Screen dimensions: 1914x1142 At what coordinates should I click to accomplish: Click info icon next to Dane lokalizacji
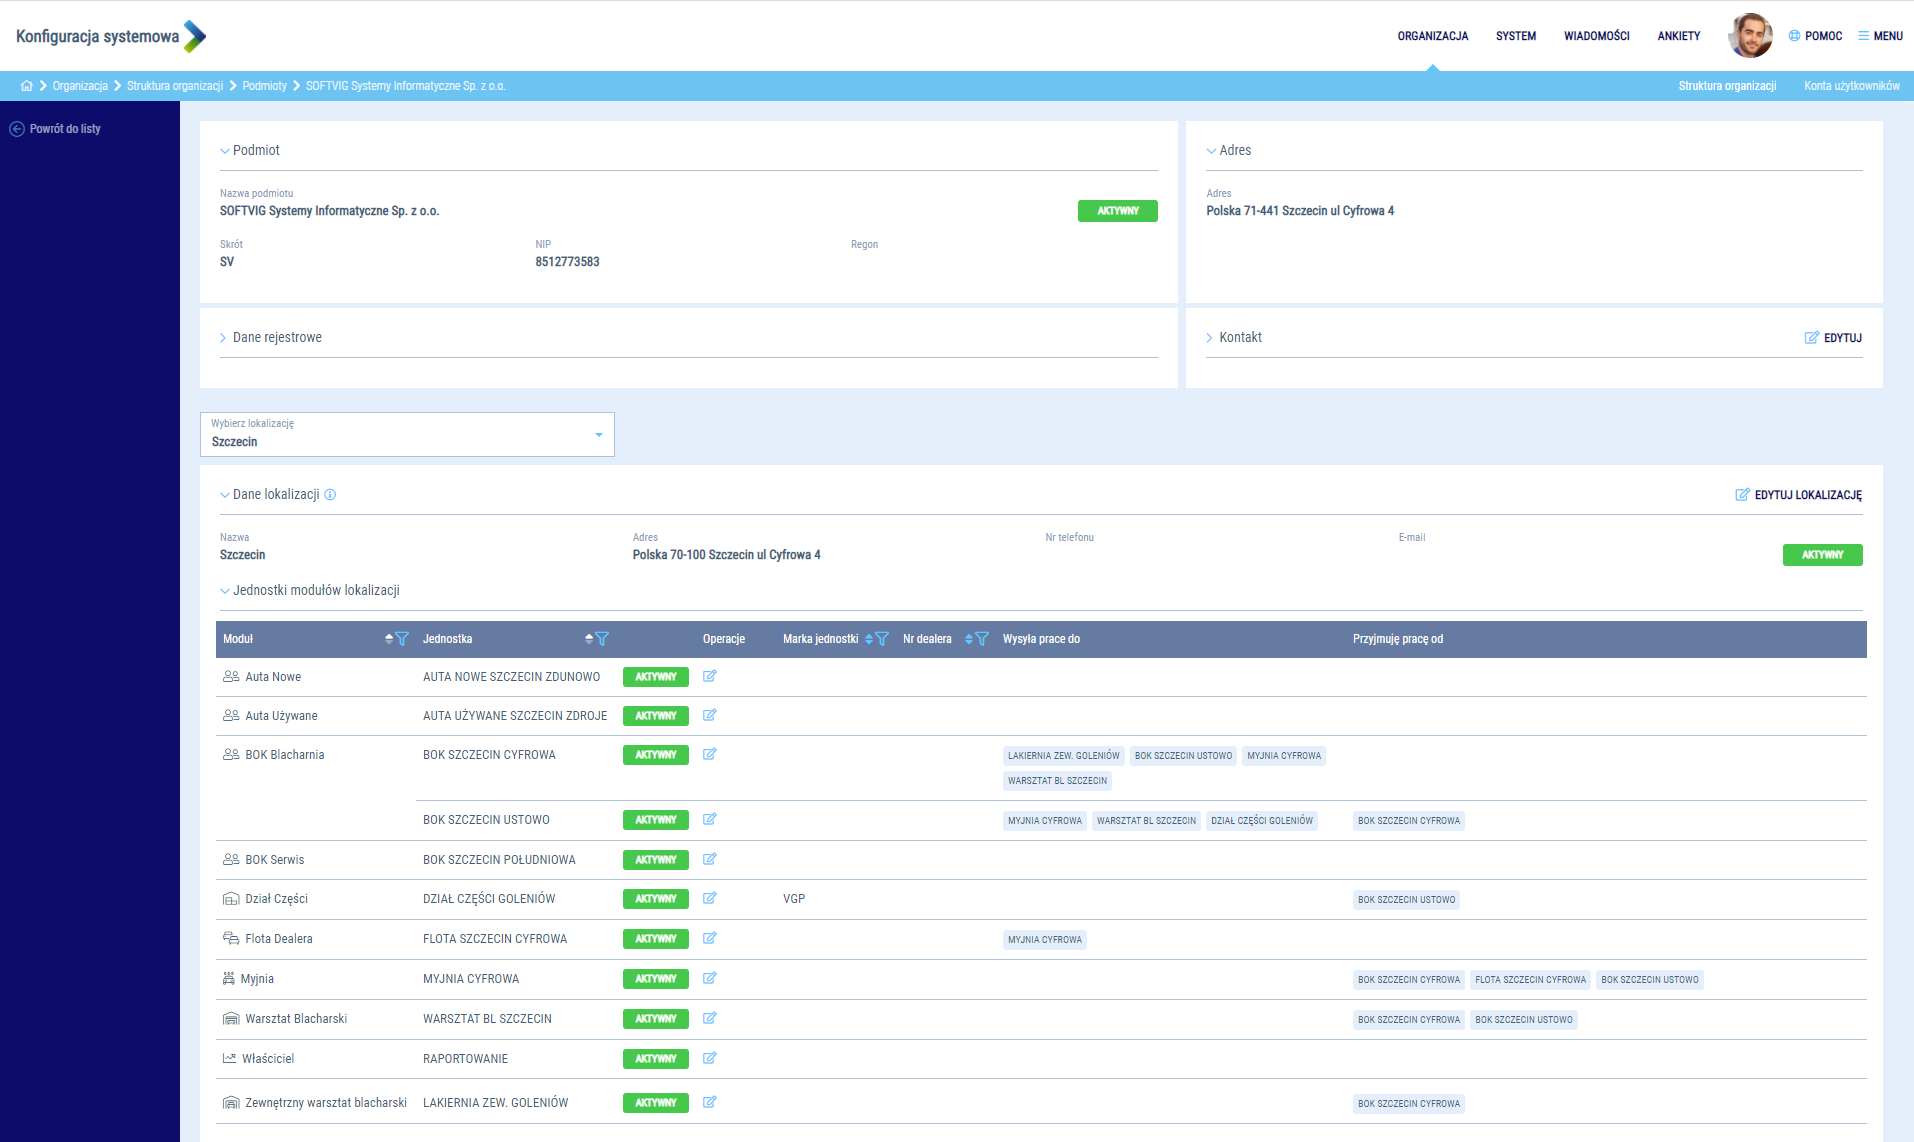tap(330, 495)
